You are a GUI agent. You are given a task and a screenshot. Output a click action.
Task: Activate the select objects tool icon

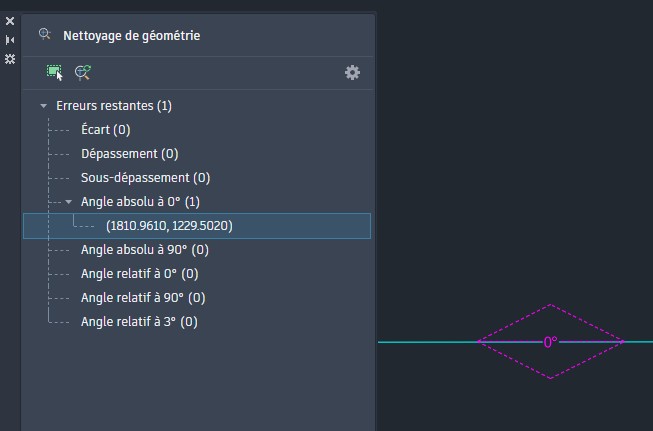(x=54, y=72)
